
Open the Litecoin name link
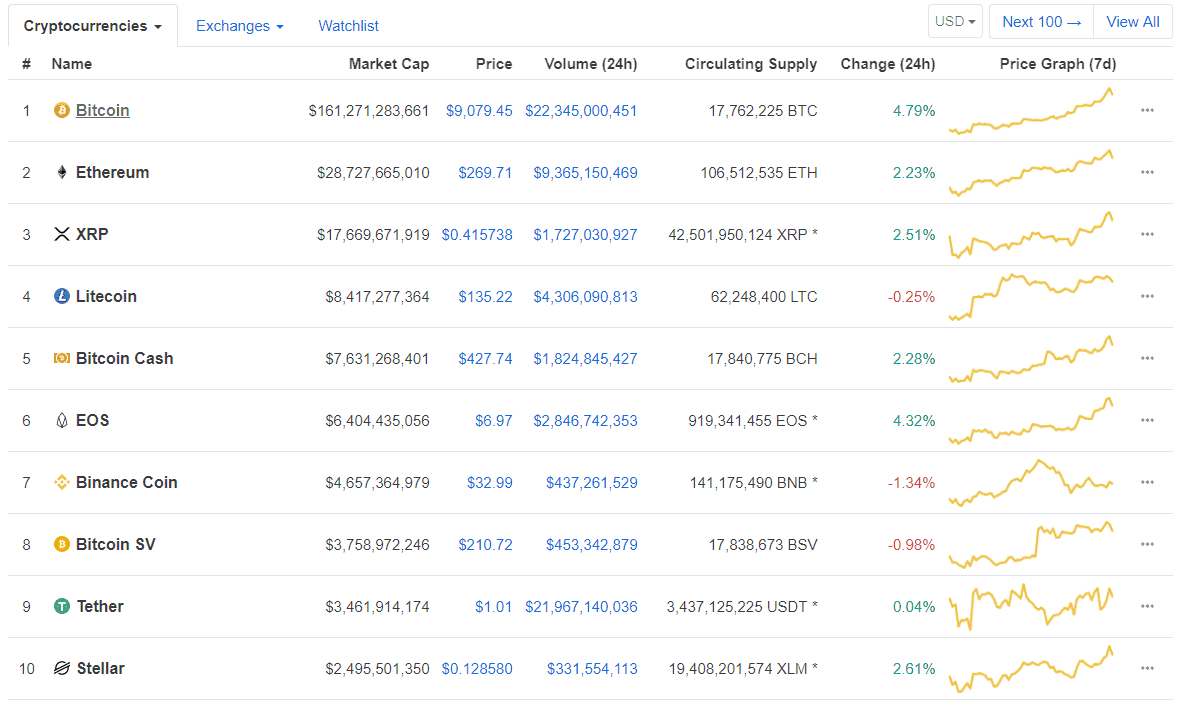click(106, 297)
